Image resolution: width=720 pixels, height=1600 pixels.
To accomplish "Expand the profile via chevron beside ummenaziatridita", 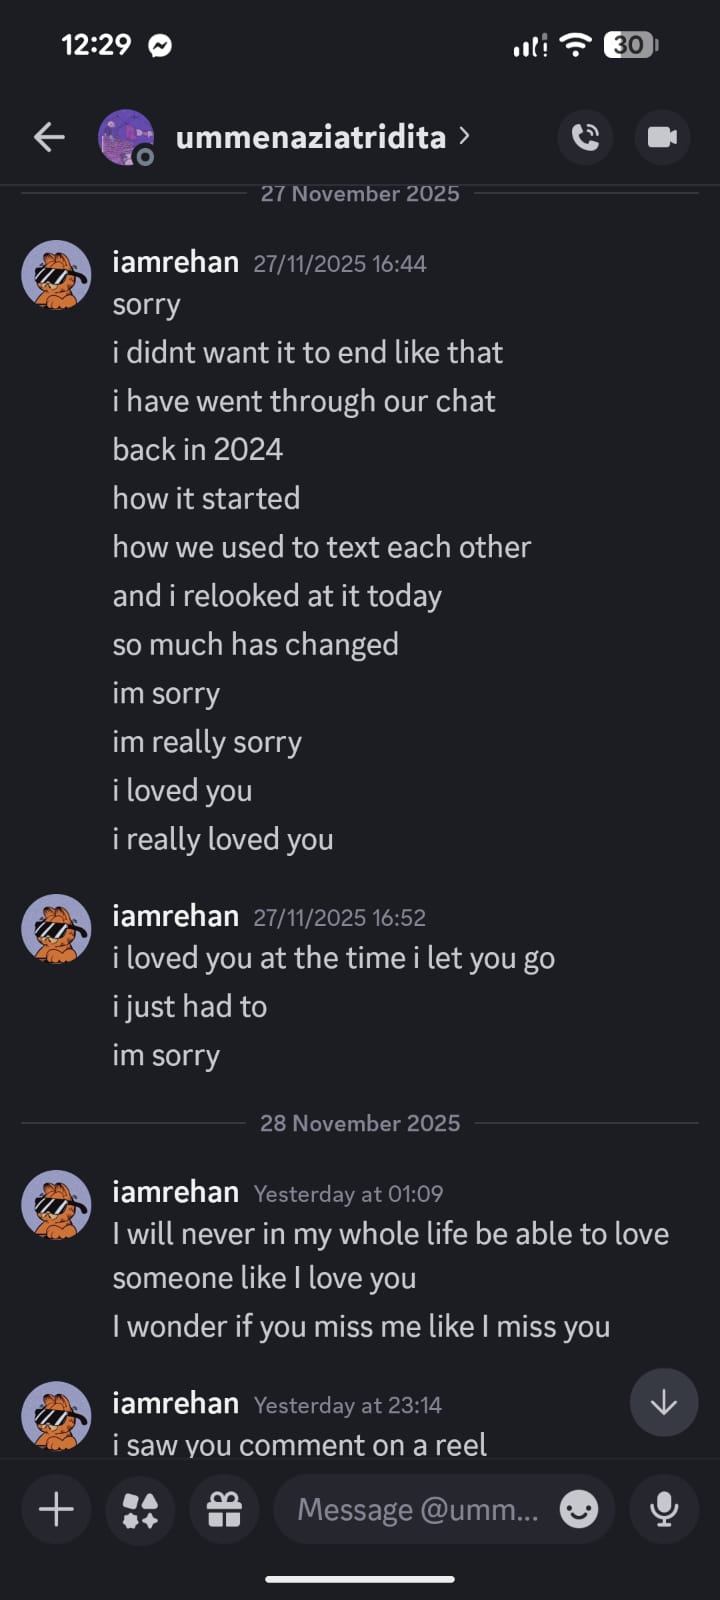I will click(x=464, y=137).
